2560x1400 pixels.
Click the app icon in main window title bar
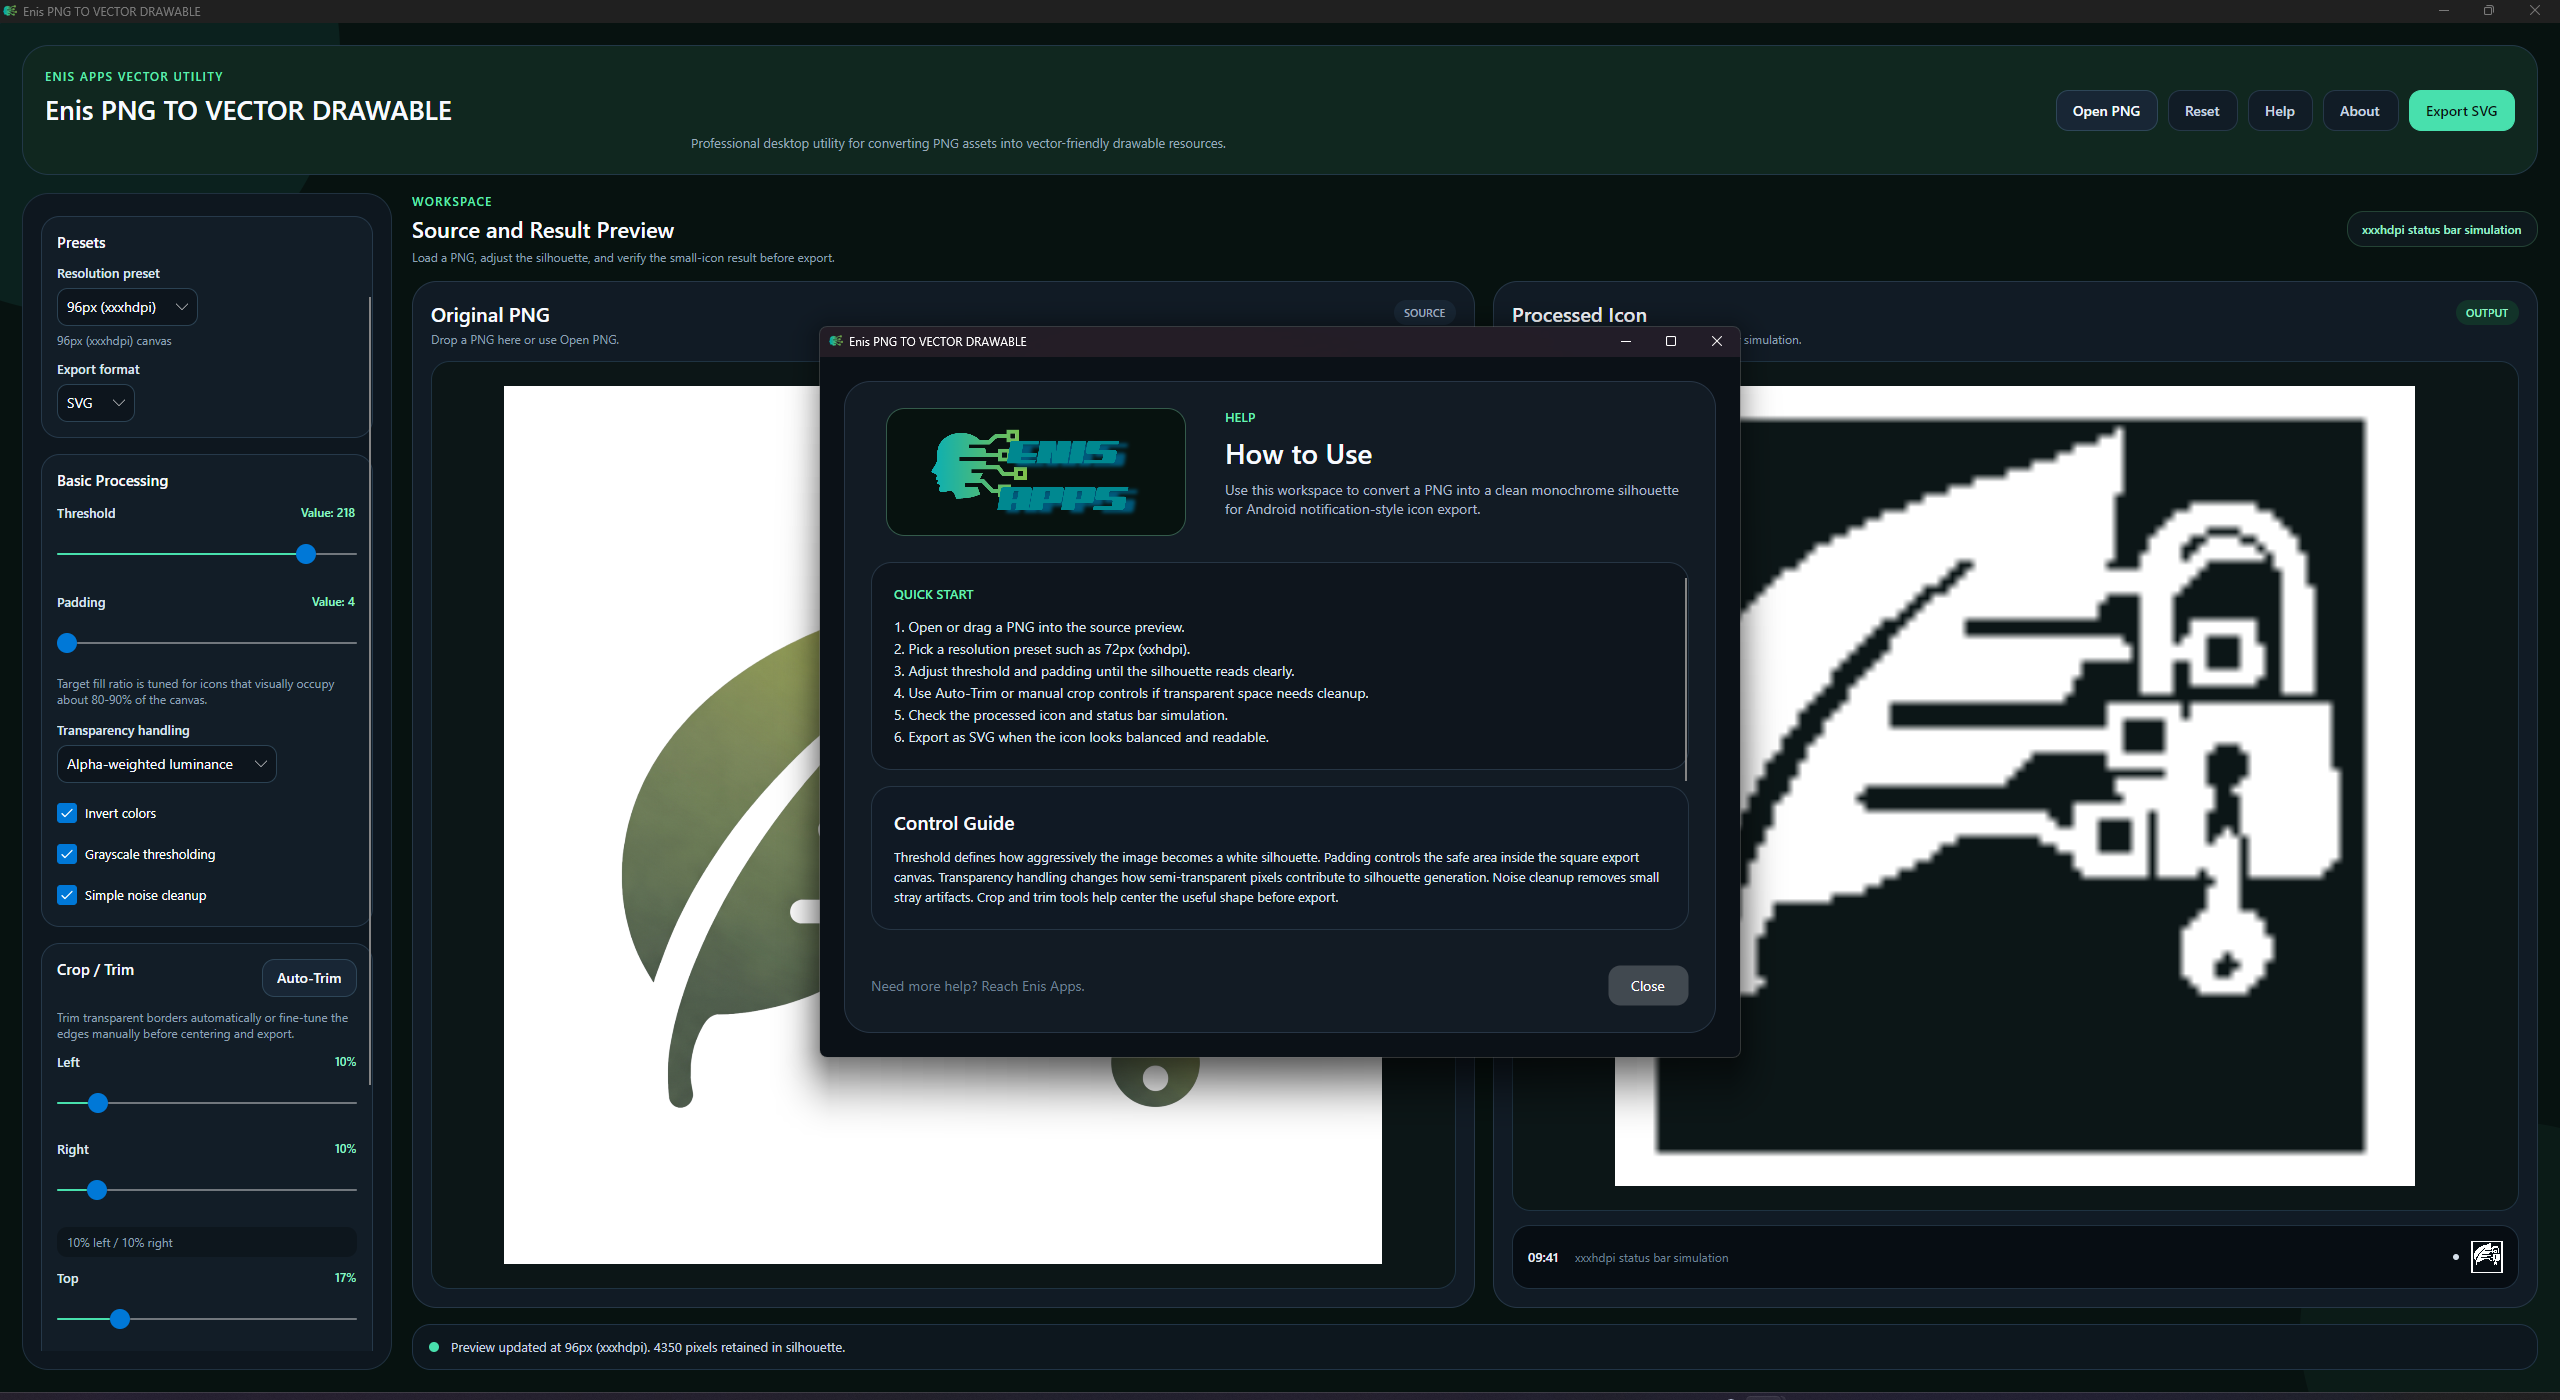(x=10, y=11)
